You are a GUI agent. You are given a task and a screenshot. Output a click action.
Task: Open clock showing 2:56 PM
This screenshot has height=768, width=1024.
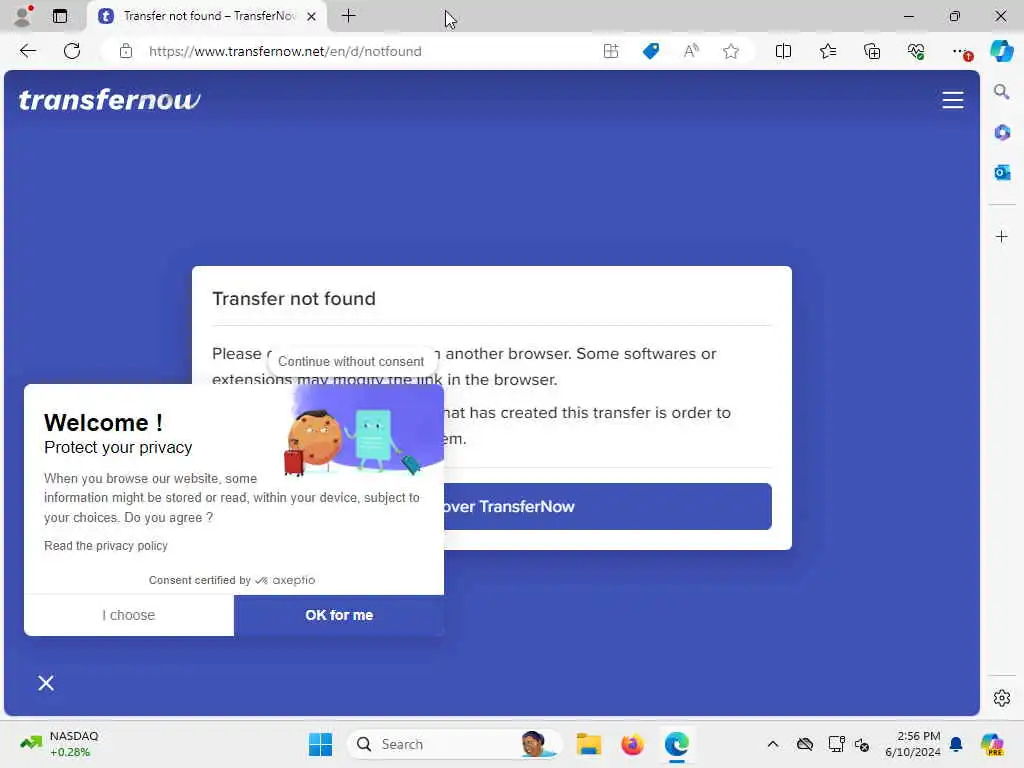pos(912,744)
